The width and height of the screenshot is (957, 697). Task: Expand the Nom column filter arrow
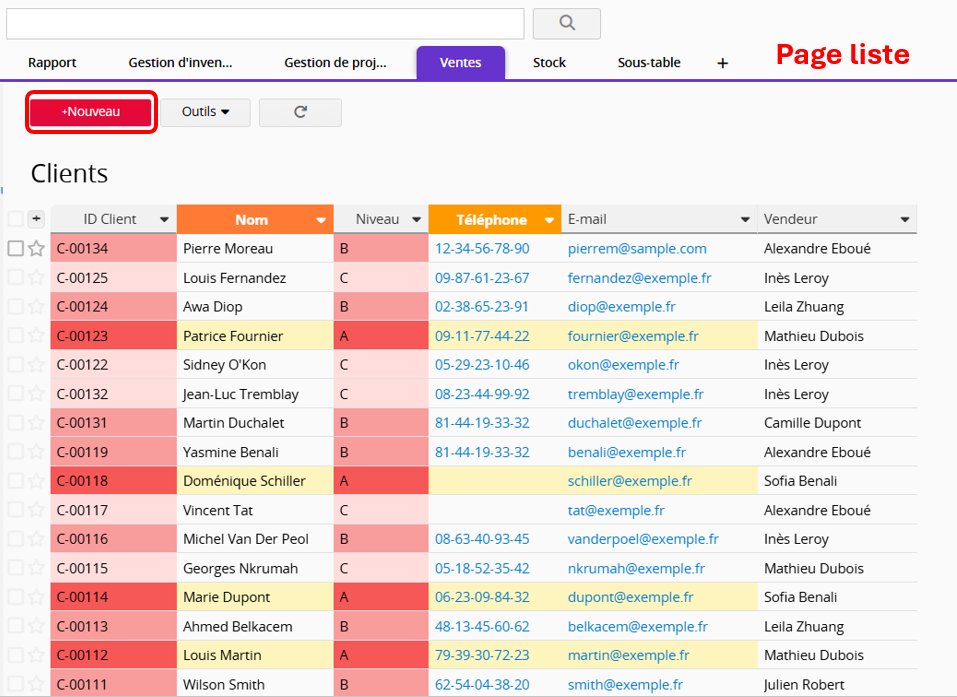tap(321, 220)
